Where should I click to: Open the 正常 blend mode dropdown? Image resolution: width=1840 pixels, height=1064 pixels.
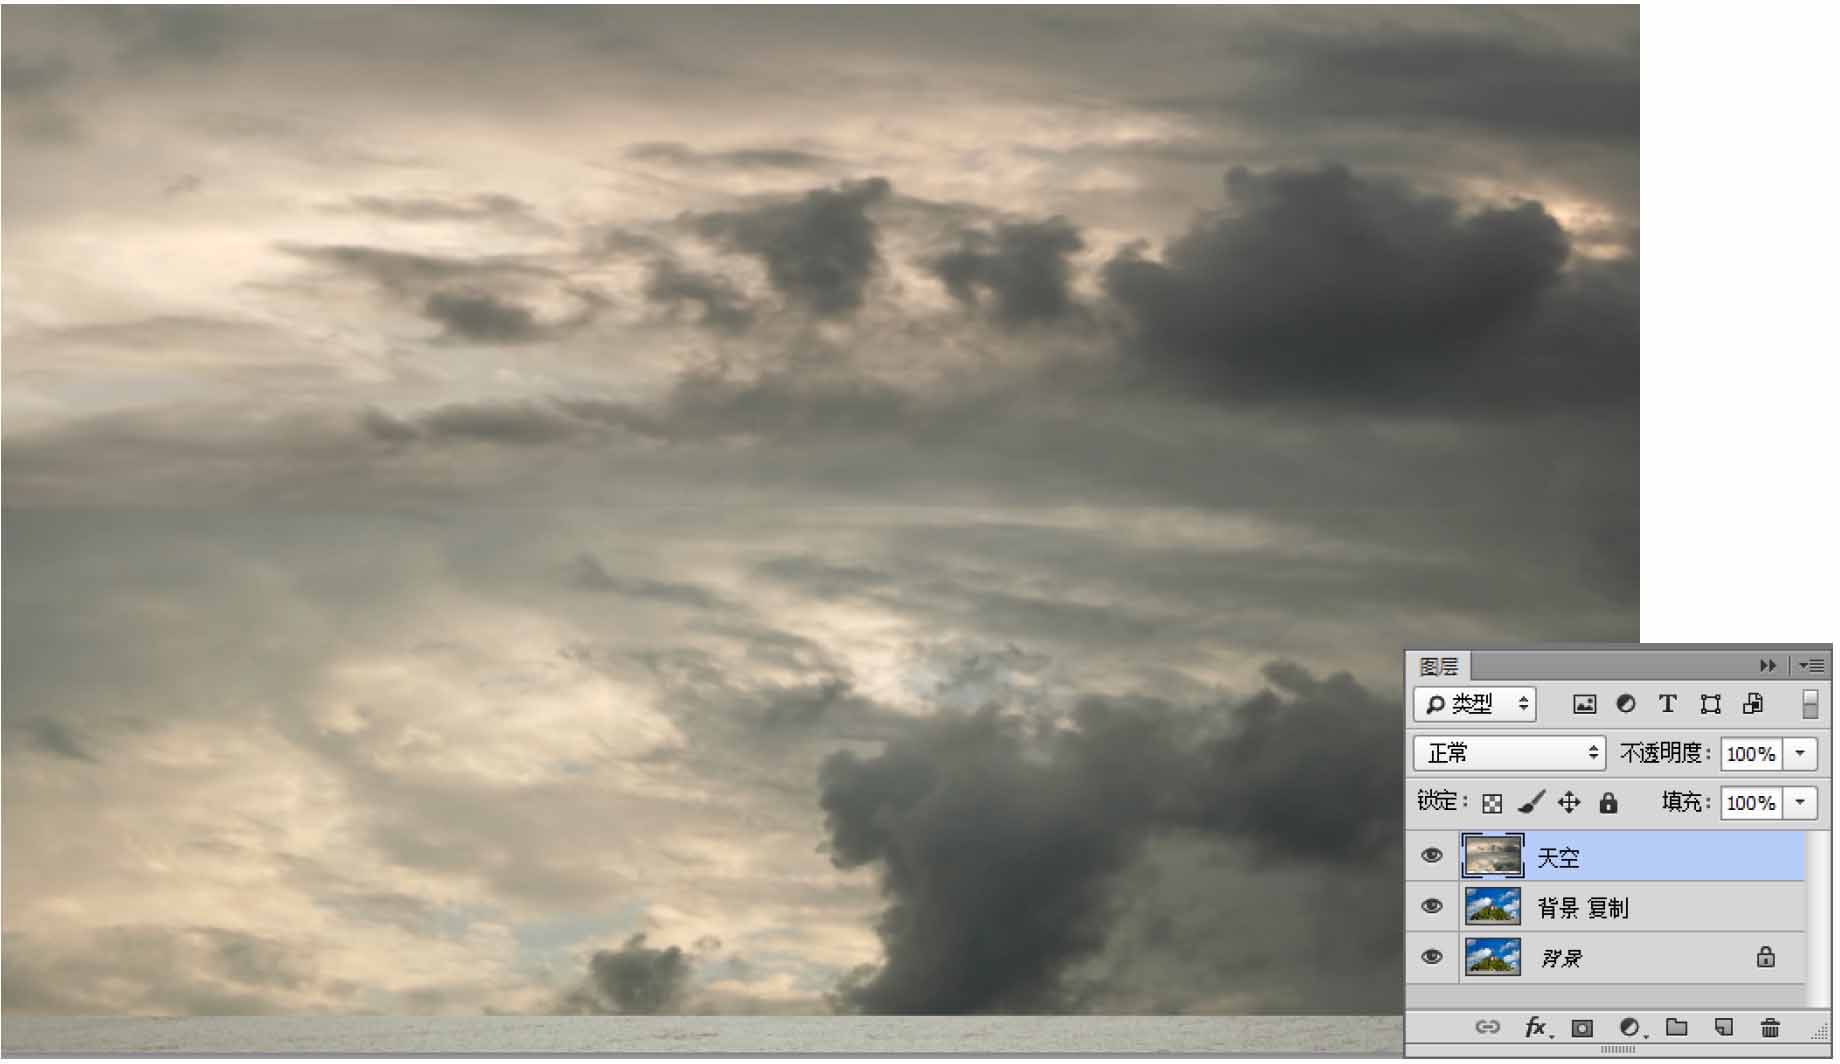[x=1509, y=753]
